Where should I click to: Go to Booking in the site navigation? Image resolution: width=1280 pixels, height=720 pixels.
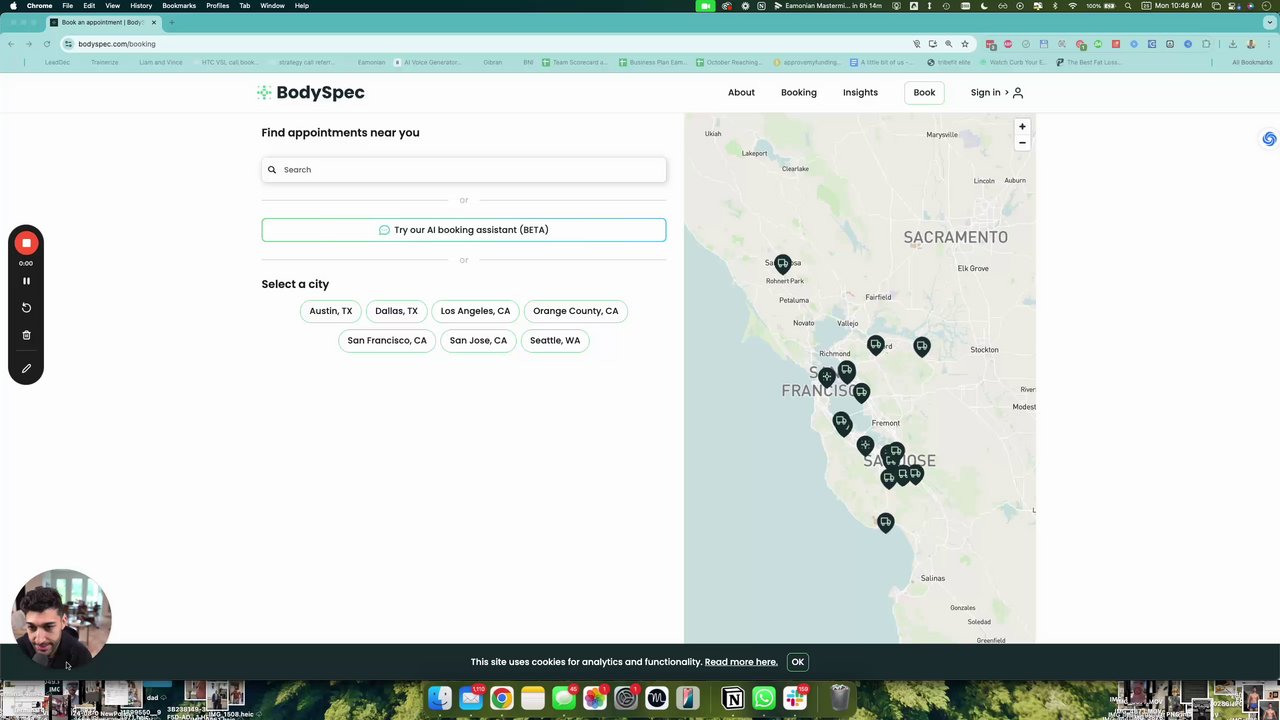[x=799, y=93]
